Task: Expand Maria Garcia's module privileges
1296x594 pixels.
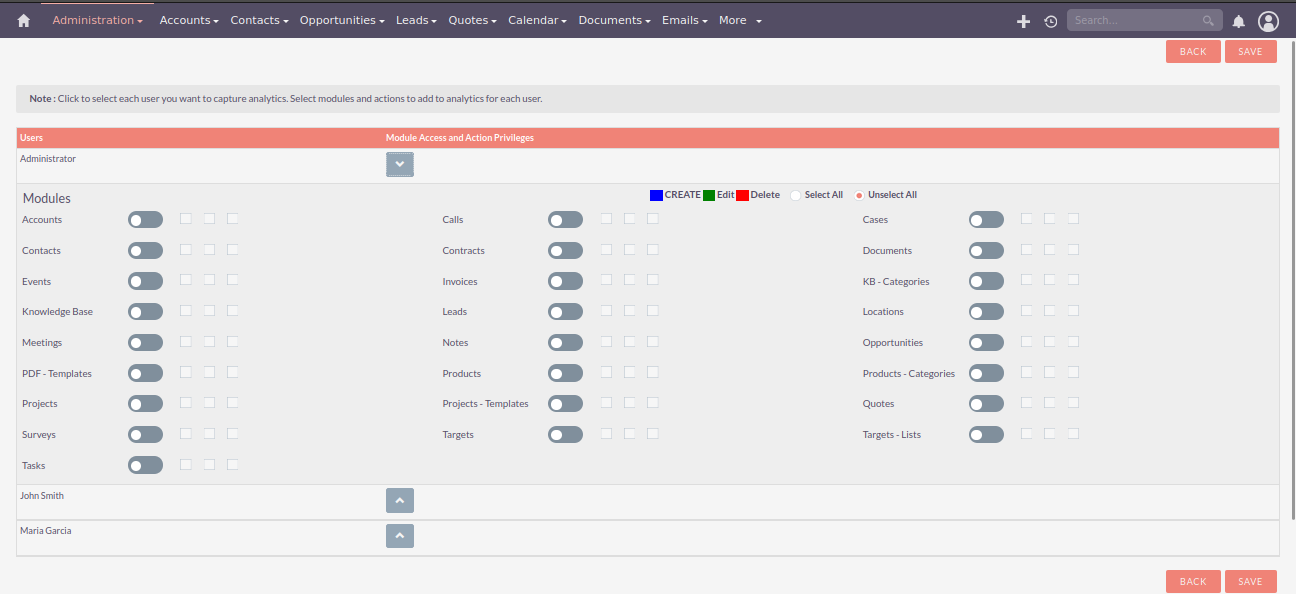Action: point(399,536)
